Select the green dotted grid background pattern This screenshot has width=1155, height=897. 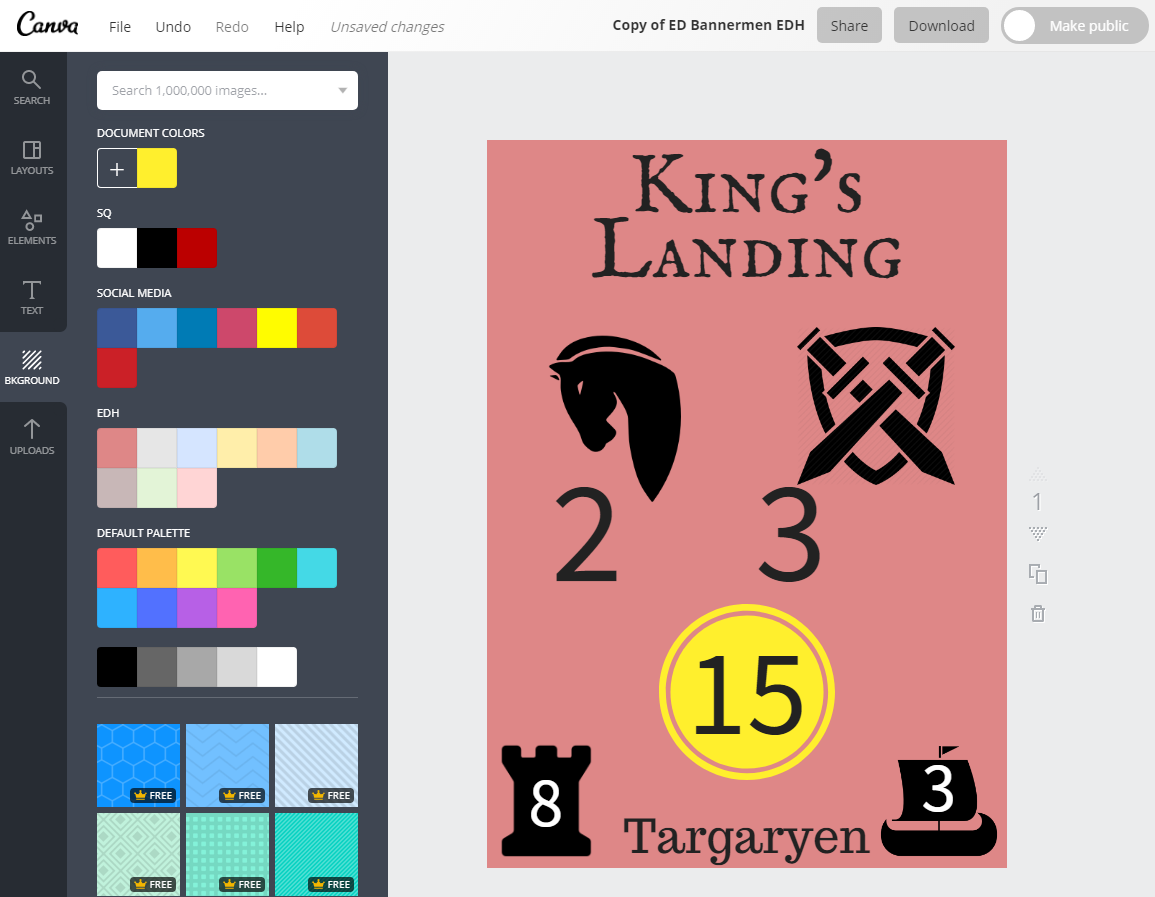click(227, 854)
